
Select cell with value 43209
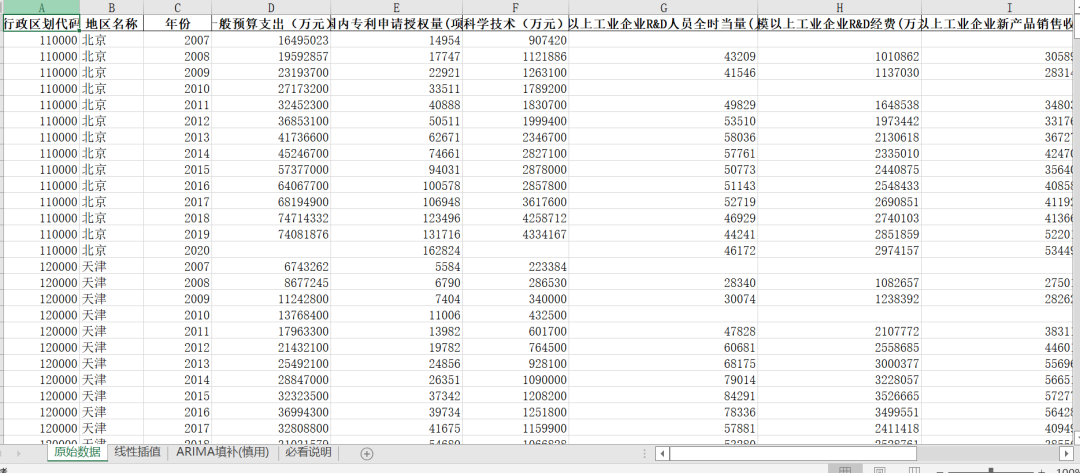pyautogui.click(x=663, y=56)
